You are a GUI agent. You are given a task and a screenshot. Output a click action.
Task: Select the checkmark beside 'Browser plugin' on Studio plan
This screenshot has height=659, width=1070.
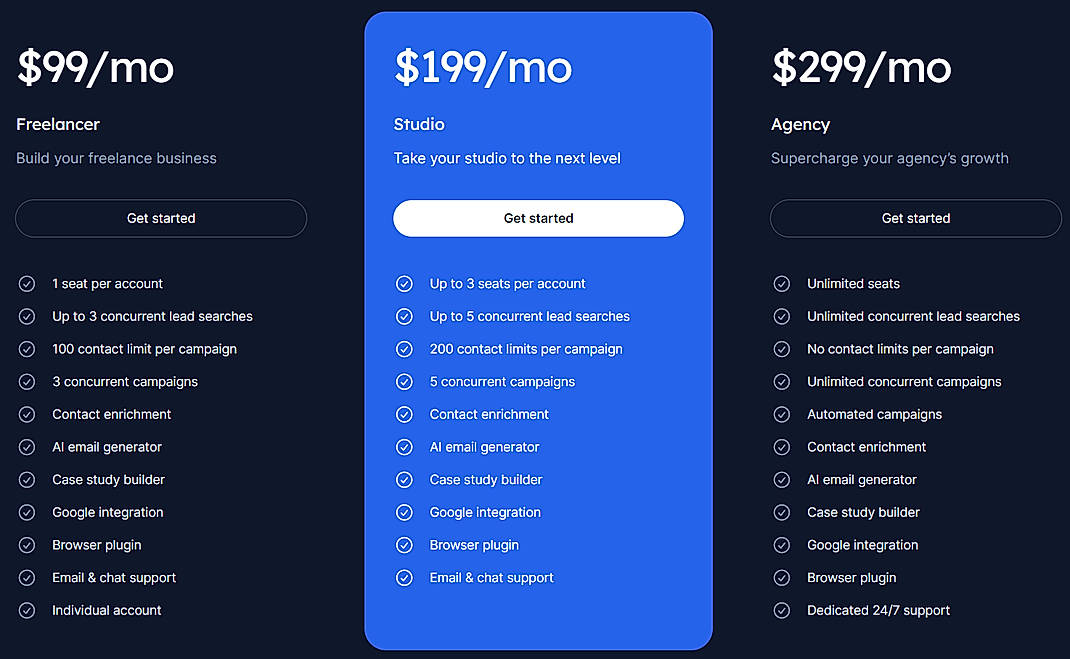pyautogui.click(x=404, y=545)
